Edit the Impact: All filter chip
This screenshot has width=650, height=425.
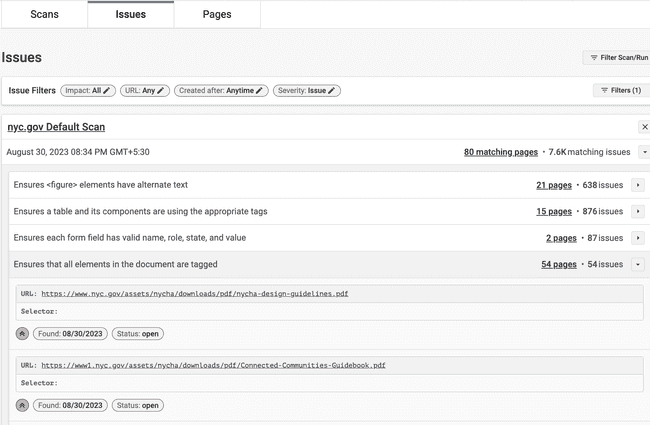pyautogui.click(x=87, y=90)
